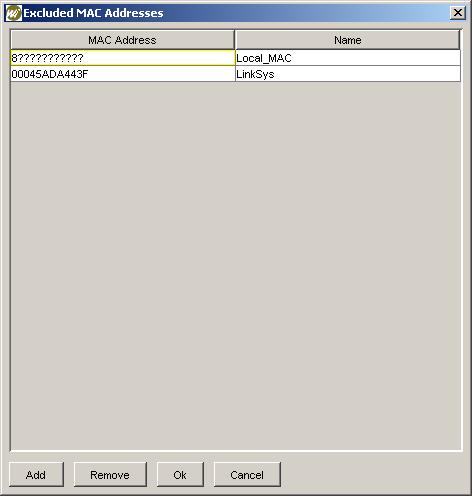Click empty gray area under the MAC Address column
The height and width of the screenshot is (496, 472).
123,267
